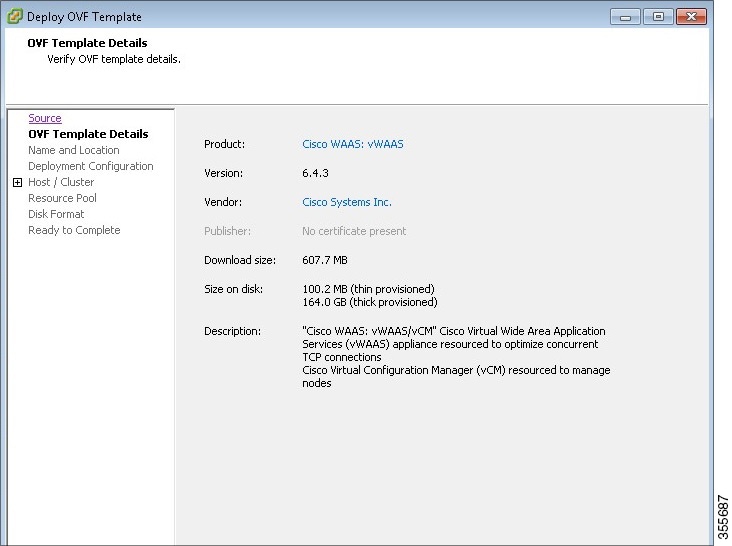Select the Ready to Complete step
Viewport: 732px width, 546px height.
click(74, 230)
